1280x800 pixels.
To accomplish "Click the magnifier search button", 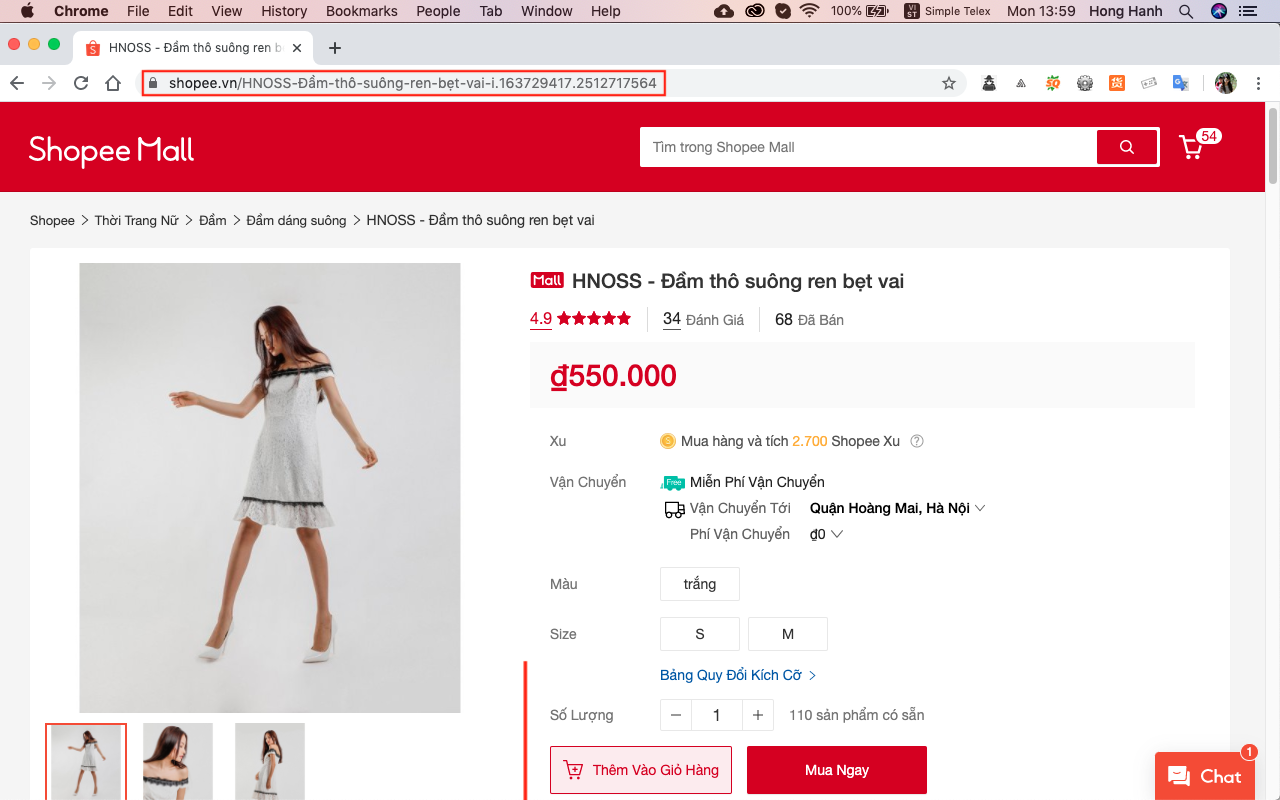I will point(1127,147).
